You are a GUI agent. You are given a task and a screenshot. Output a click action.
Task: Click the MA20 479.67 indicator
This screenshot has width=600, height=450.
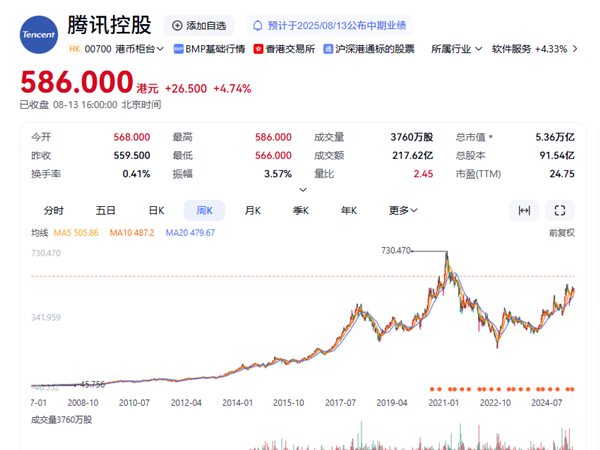(190, 233)
